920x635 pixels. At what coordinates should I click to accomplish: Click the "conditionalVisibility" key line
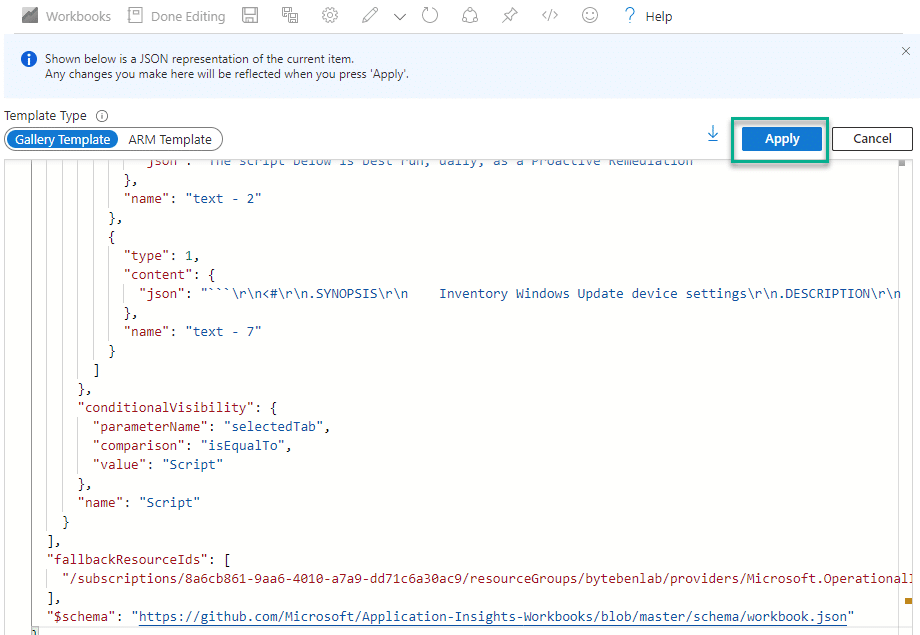pos(177,407)
